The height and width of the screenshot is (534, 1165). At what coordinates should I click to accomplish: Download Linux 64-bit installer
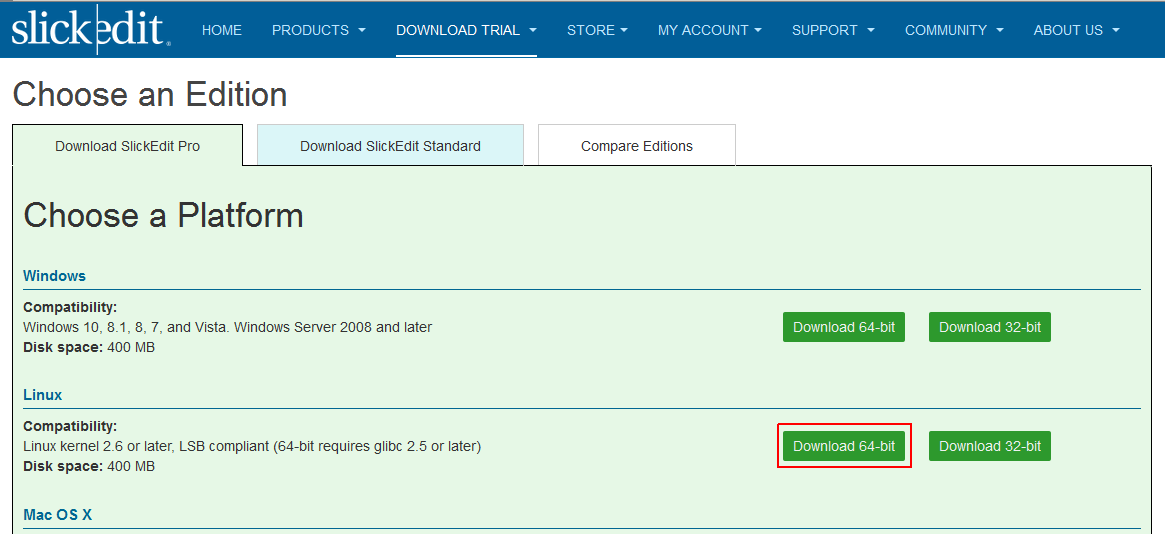pos(844,446)
